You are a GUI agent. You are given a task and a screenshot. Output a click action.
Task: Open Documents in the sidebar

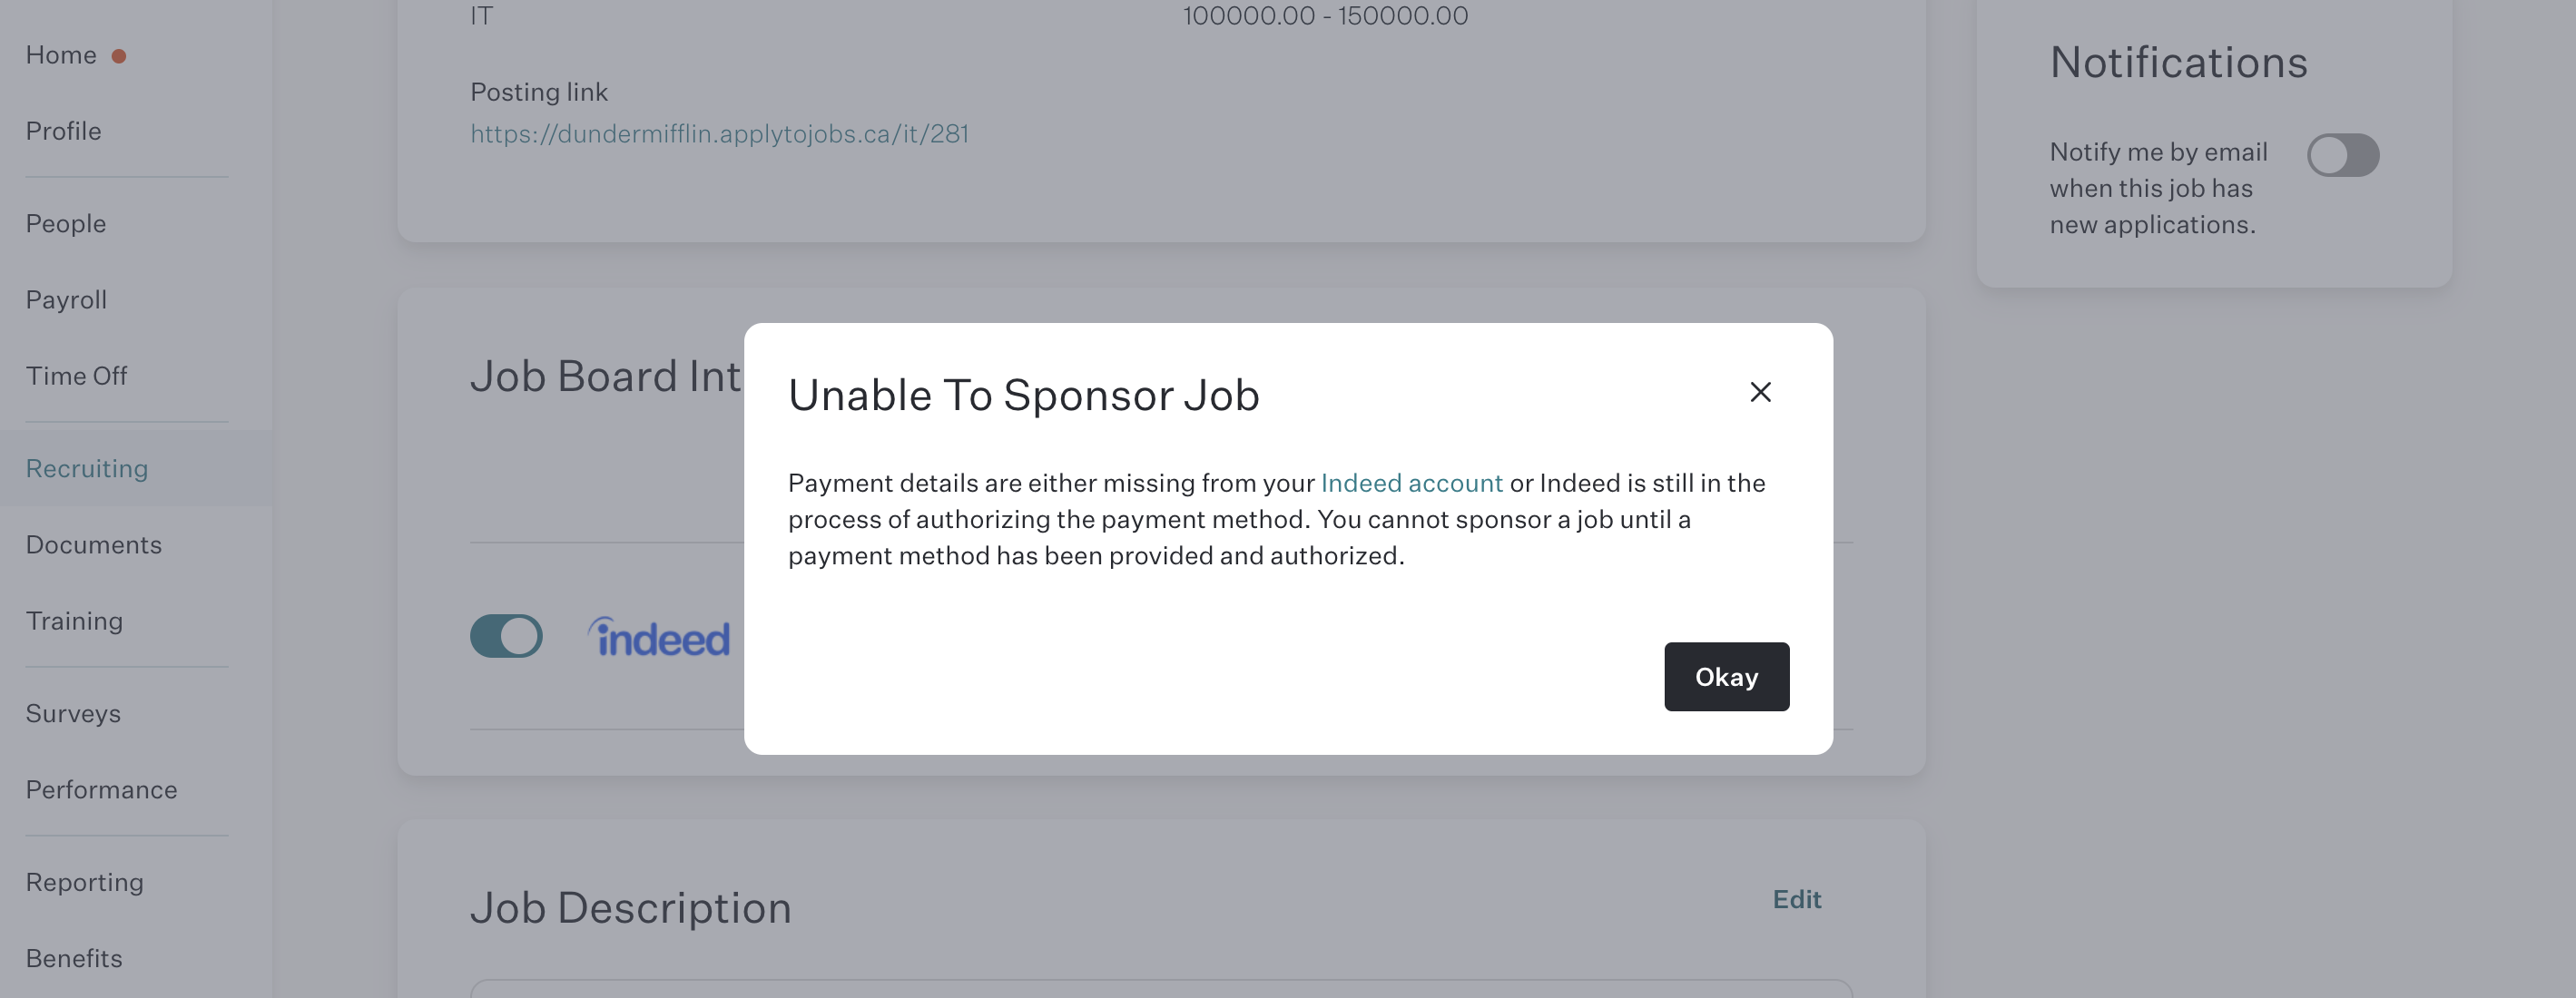click(x=94, y=545)
